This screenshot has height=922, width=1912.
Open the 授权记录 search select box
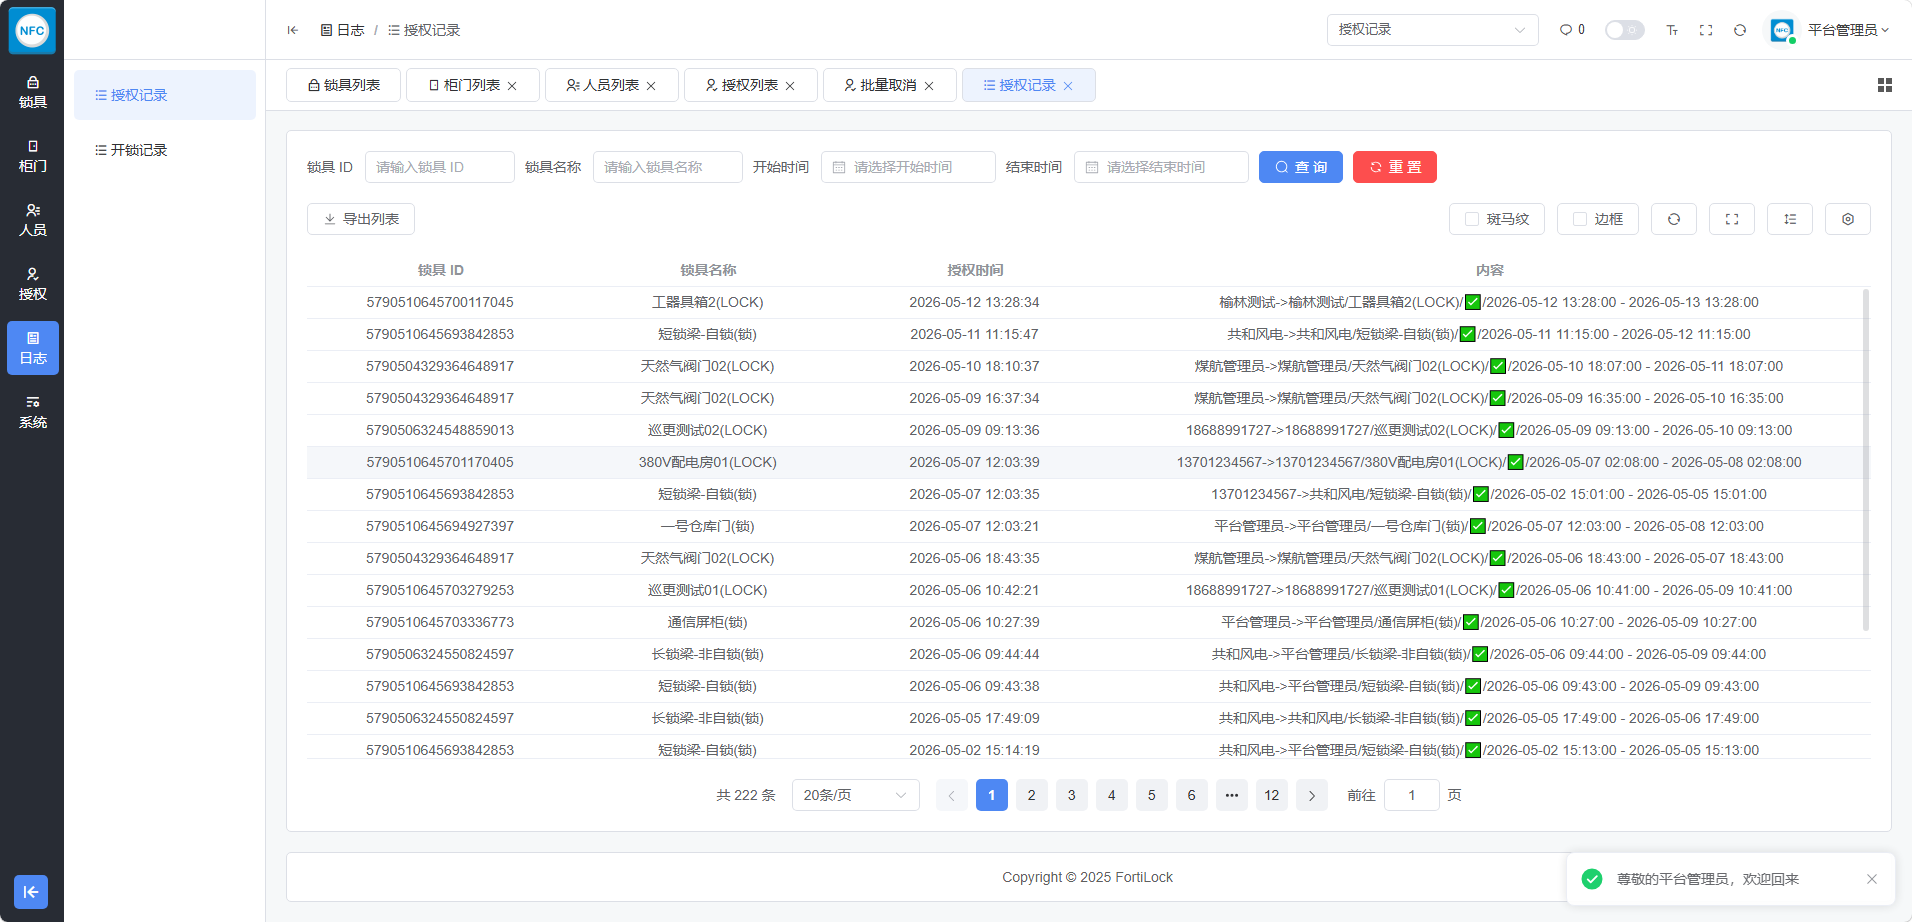tap(1432, 30)
